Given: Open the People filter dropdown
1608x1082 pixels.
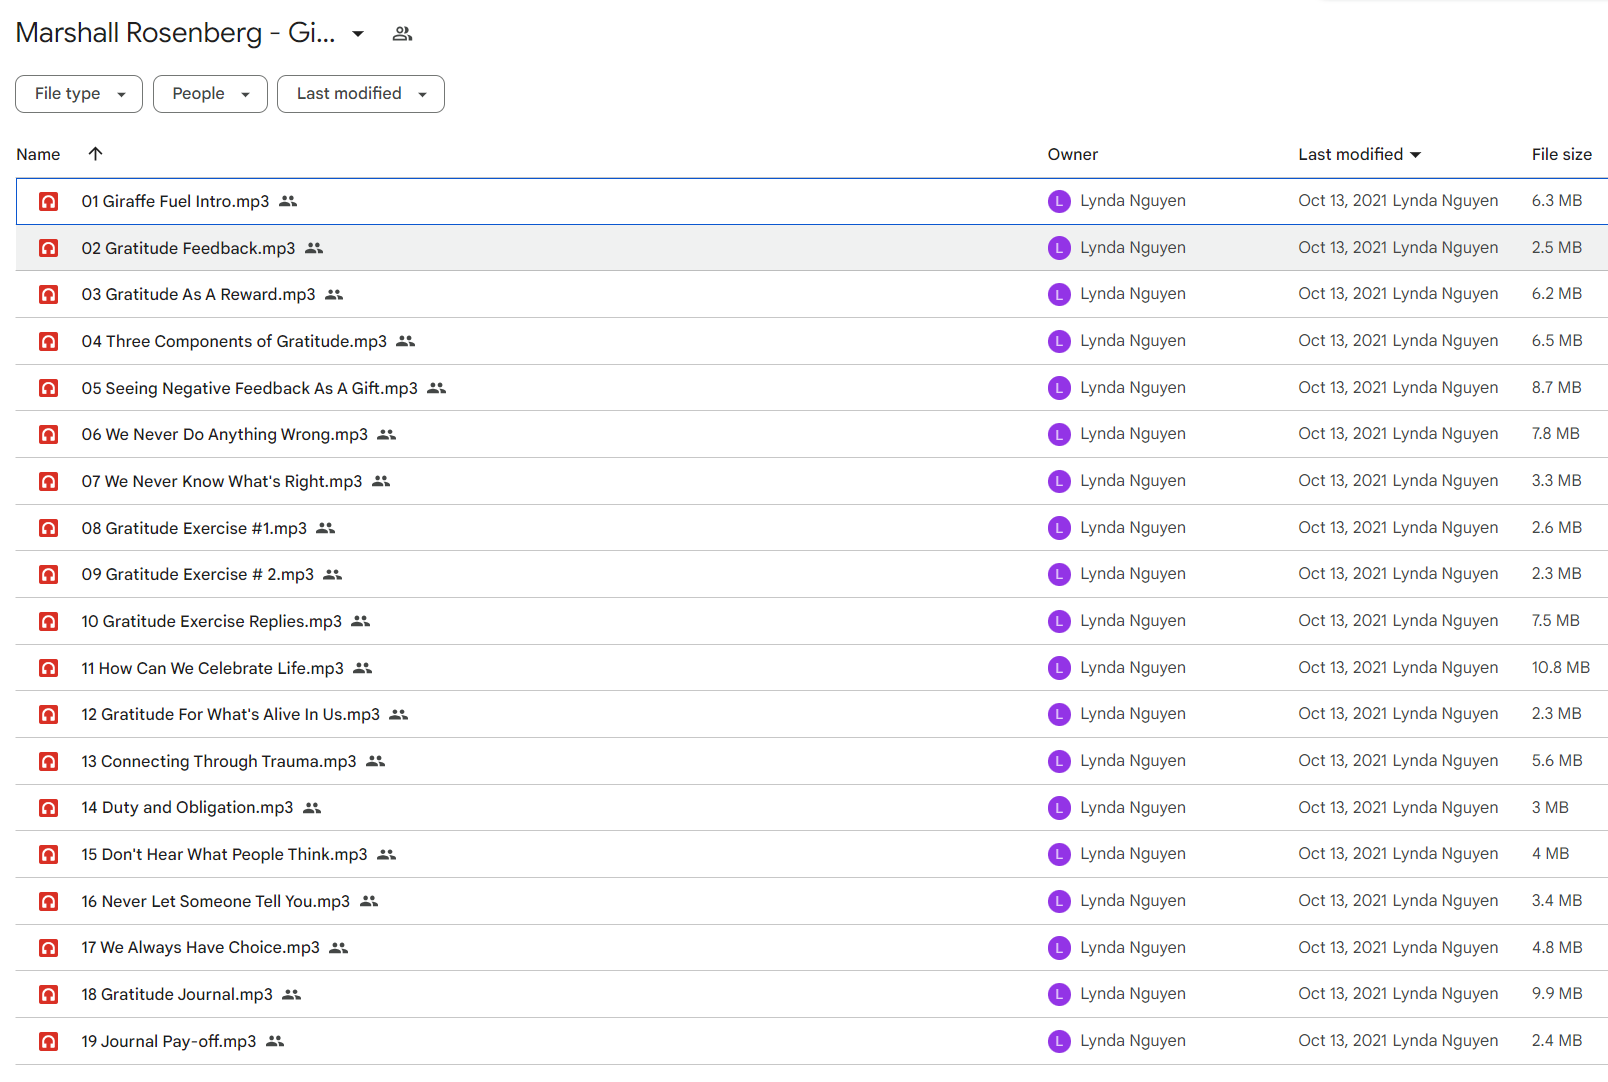Looking at the screenshot, I should pos(210,94).
